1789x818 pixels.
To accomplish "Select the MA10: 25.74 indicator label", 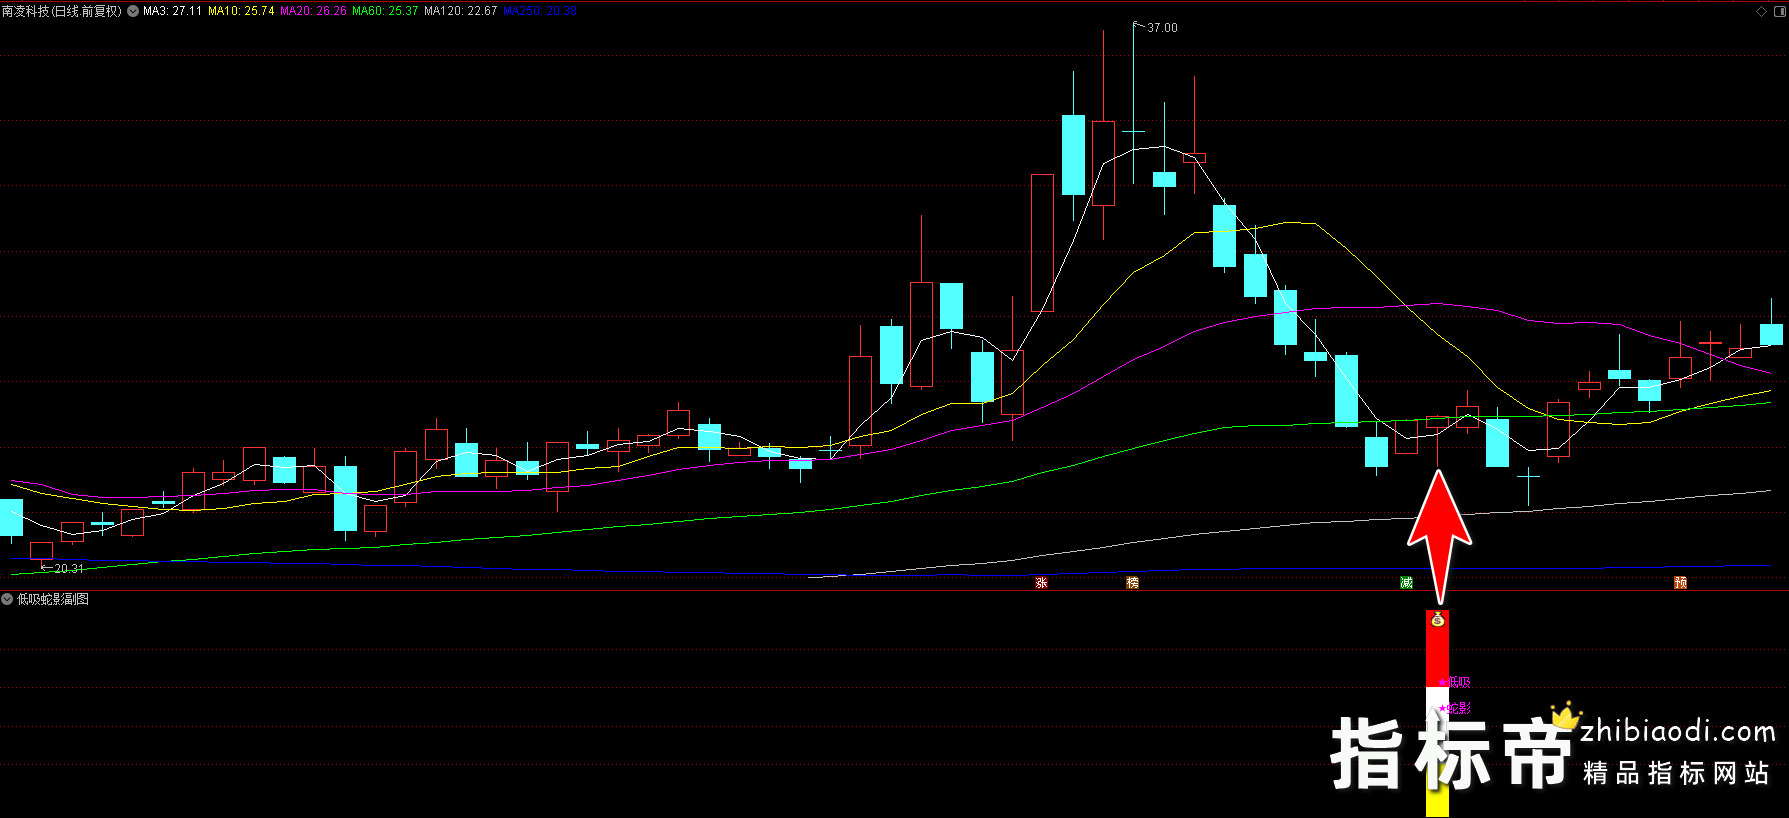I will 241,11.
